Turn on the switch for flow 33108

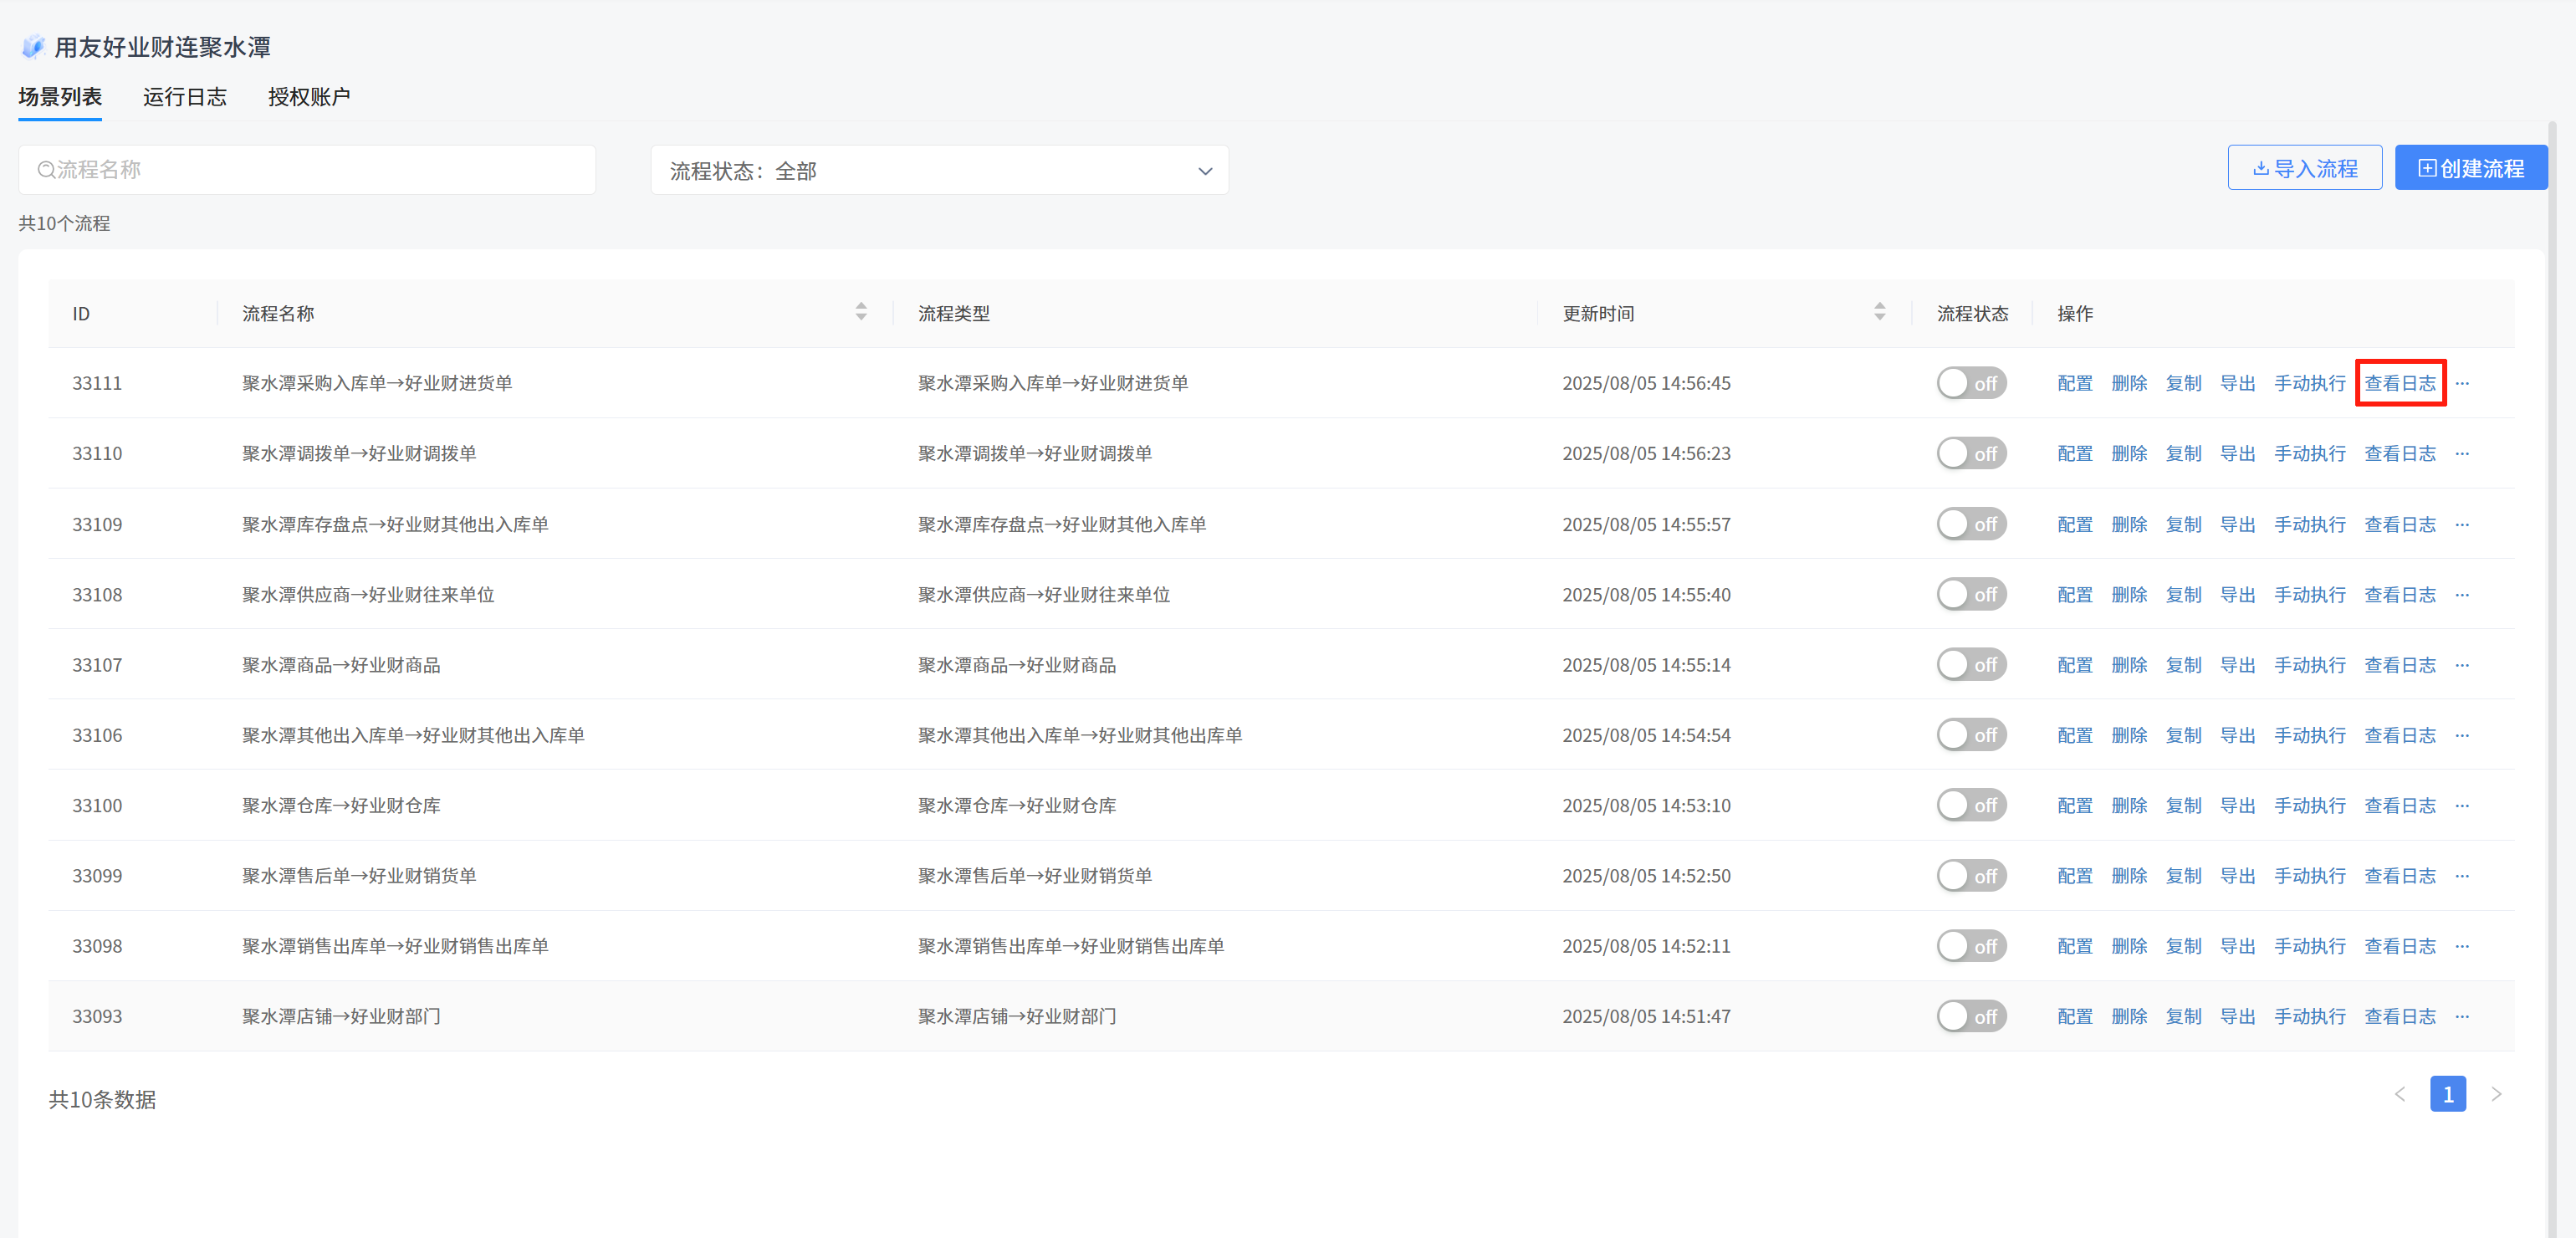click(x=1971, y=595)
